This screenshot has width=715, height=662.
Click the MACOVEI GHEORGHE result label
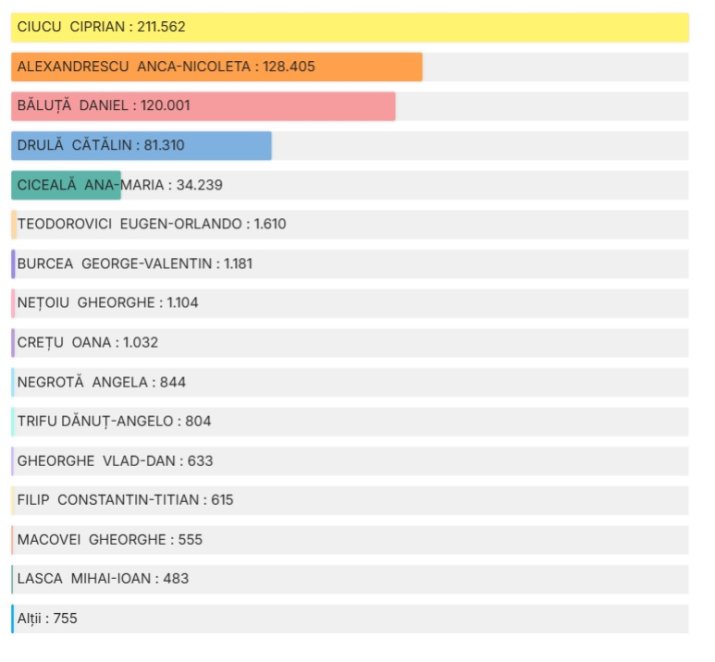[x=110, y=540]
